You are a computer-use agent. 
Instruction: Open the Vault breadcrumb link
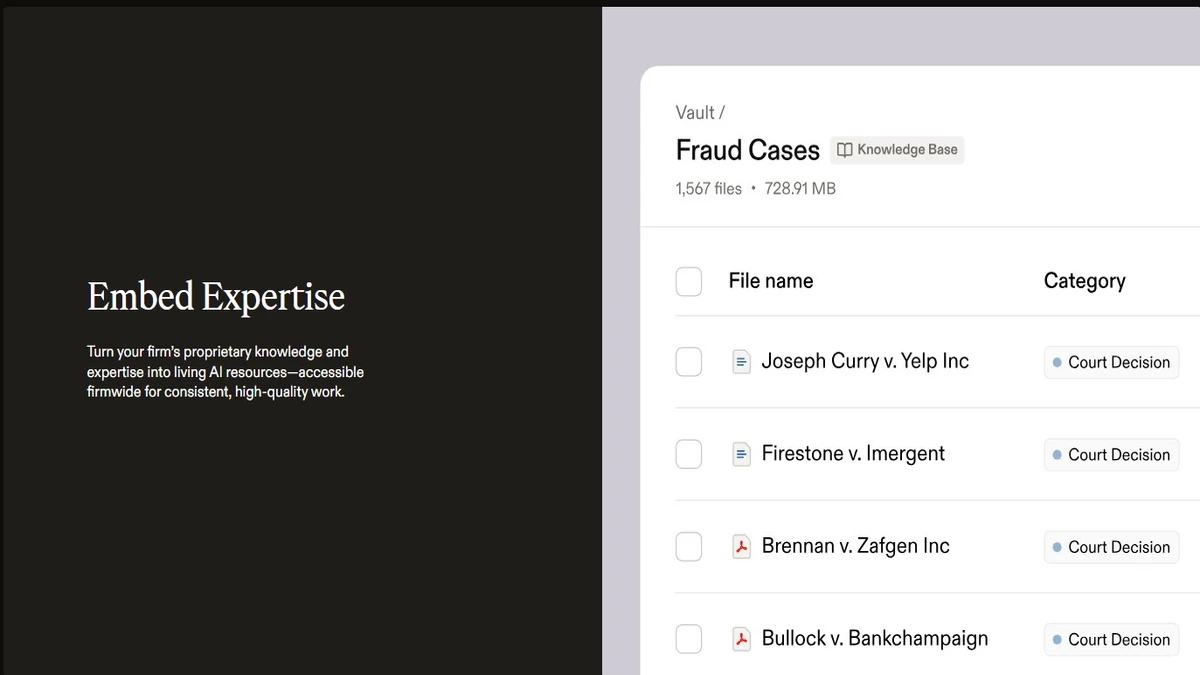(695, 113)
